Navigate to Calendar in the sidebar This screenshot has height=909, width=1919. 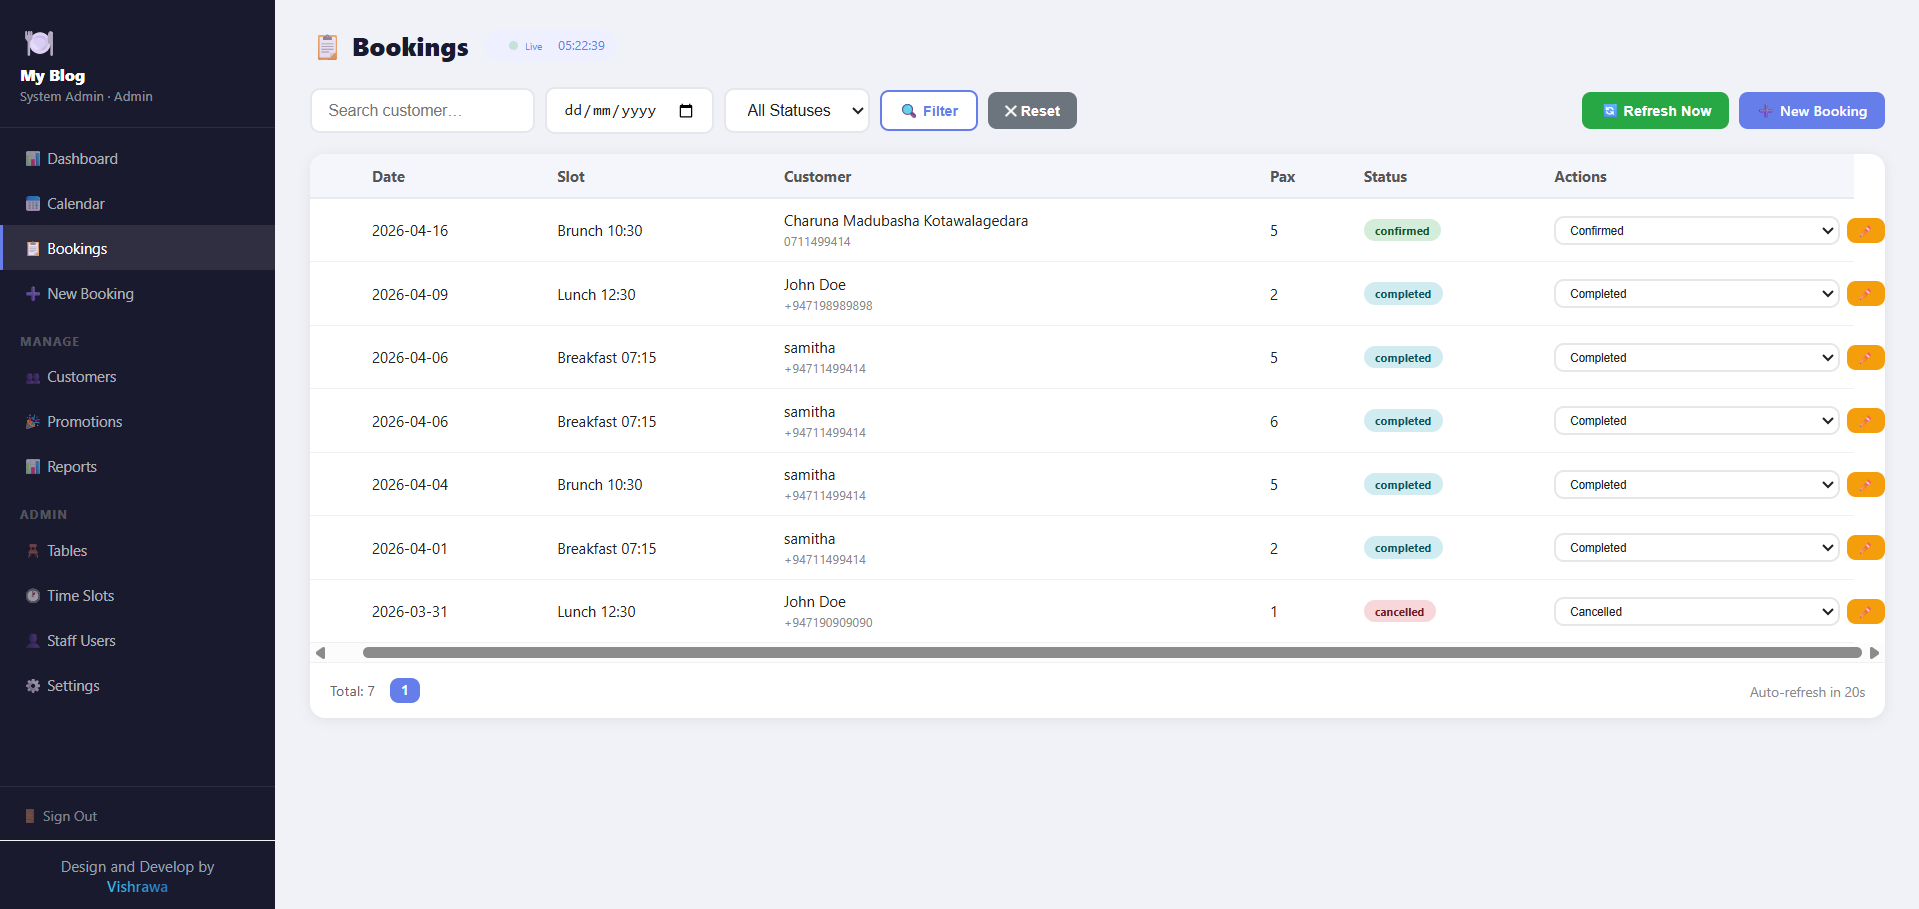(x=75, y=204)
